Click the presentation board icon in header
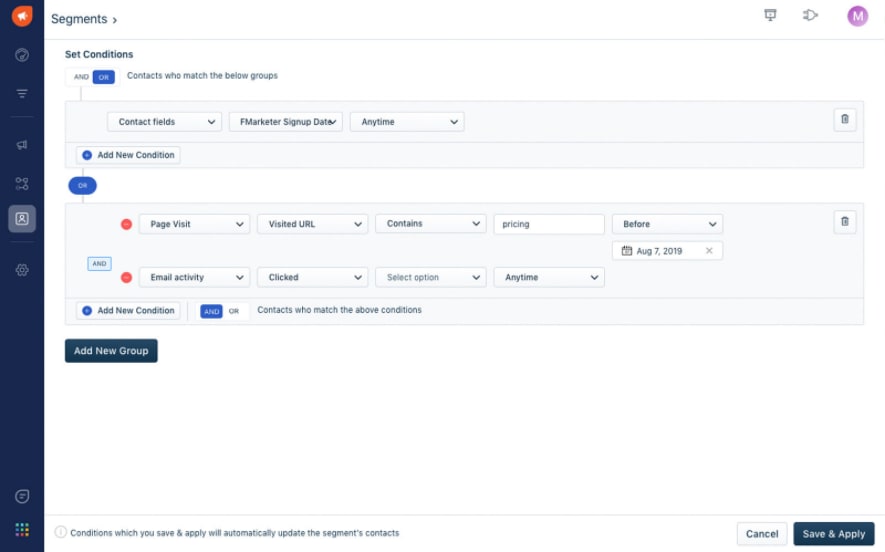This screenshot has width=885, height=552. point(770,15)
